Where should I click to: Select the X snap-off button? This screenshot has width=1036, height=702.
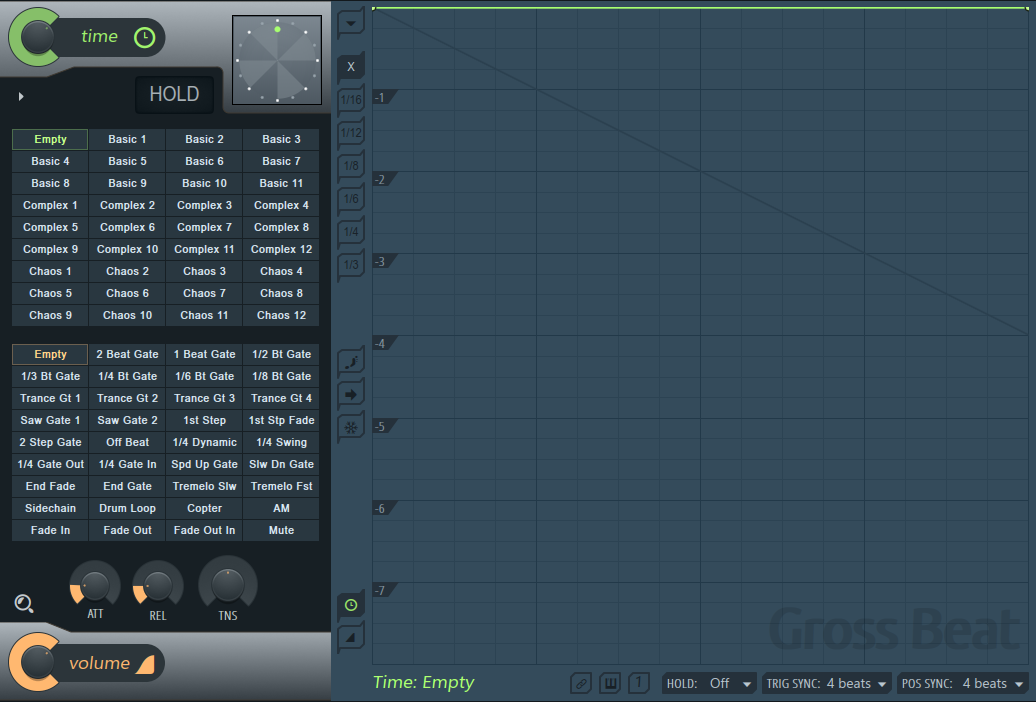pyautogui.click(x=351, y=66)
